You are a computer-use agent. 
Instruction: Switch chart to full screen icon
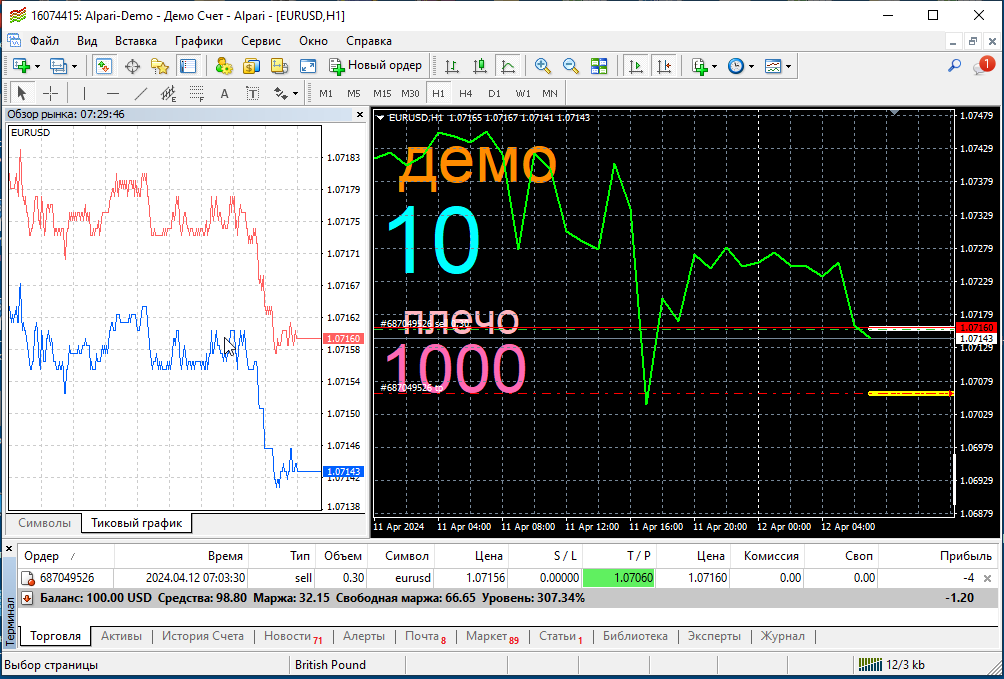pos(308,66)
